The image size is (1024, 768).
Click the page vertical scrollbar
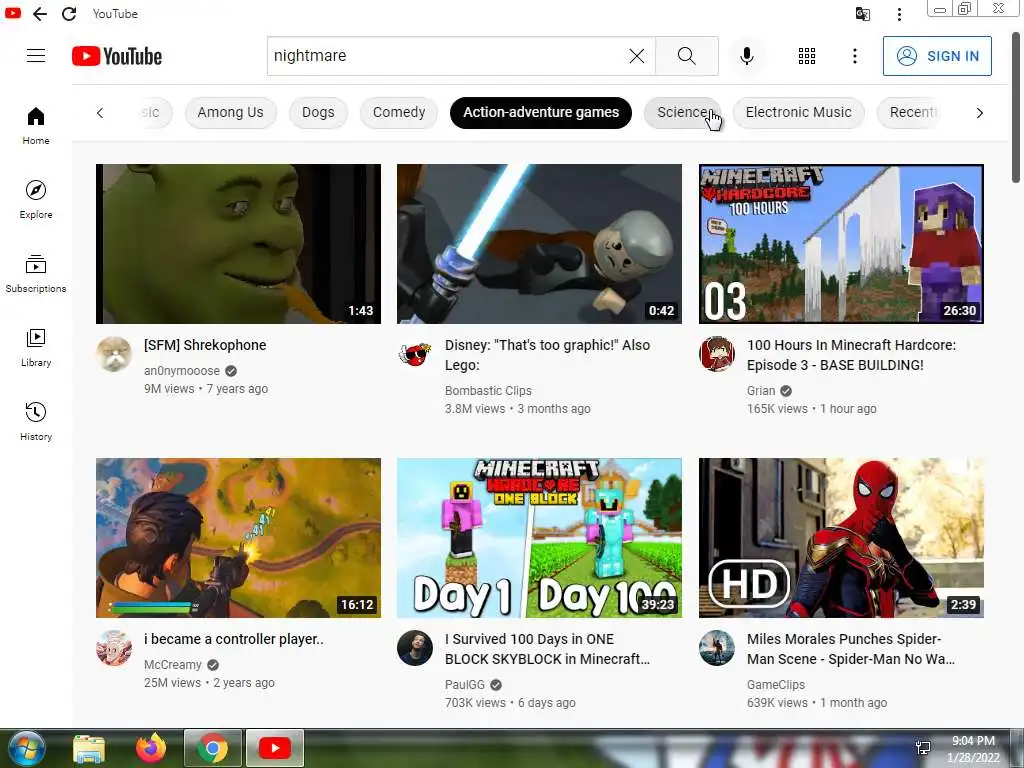[1016, 108]
